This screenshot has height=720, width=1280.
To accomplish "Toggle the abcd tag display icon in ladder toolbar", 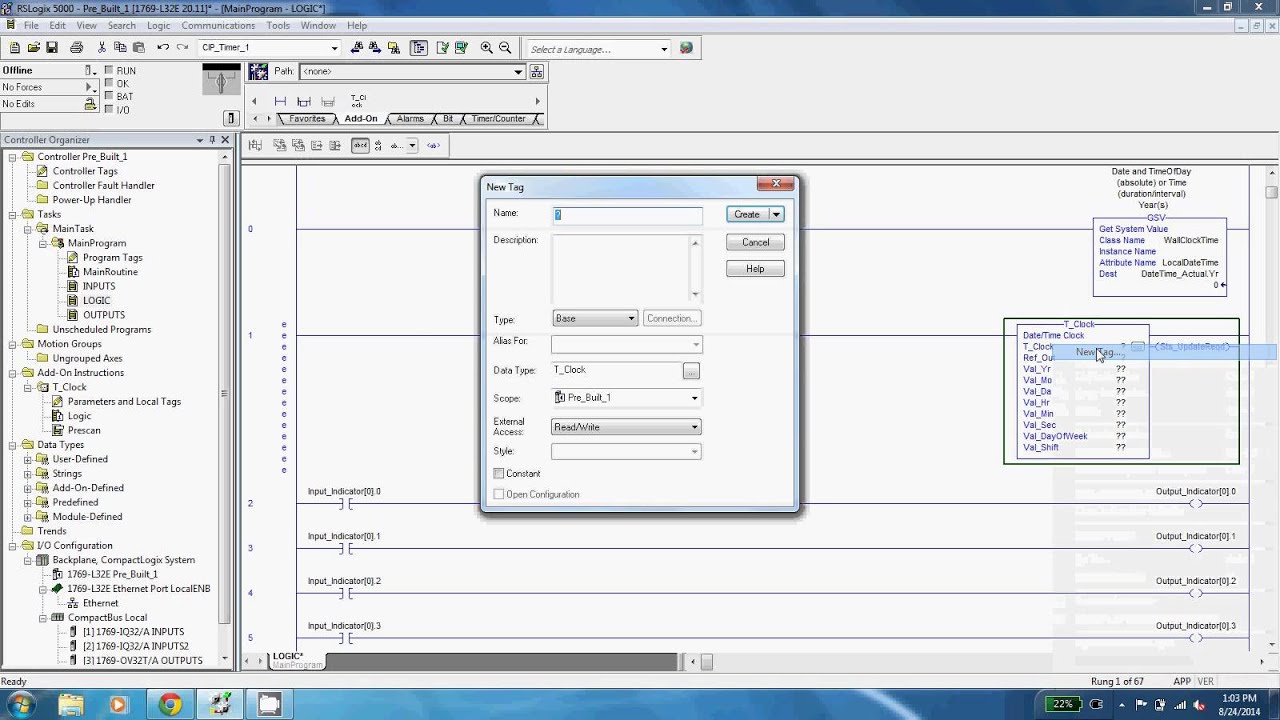I will pos(361,145).
